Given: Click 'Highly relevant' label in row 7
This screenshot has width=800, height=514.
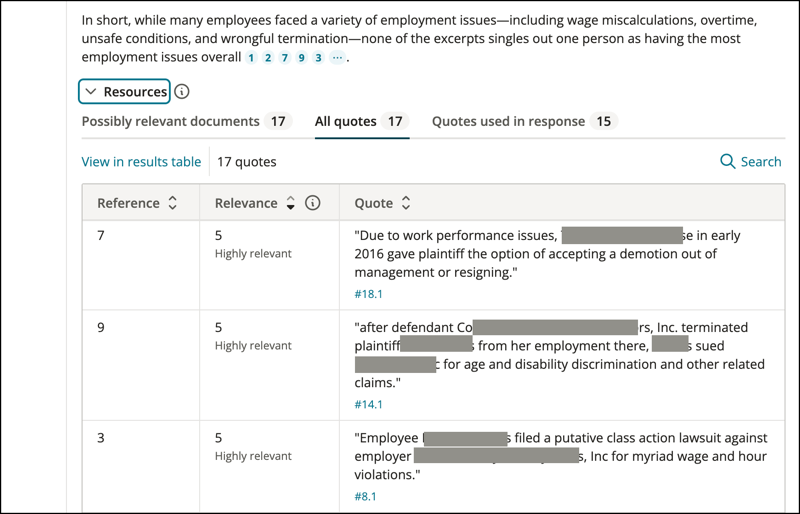Looking at the screenshot, I should point(253,254).
